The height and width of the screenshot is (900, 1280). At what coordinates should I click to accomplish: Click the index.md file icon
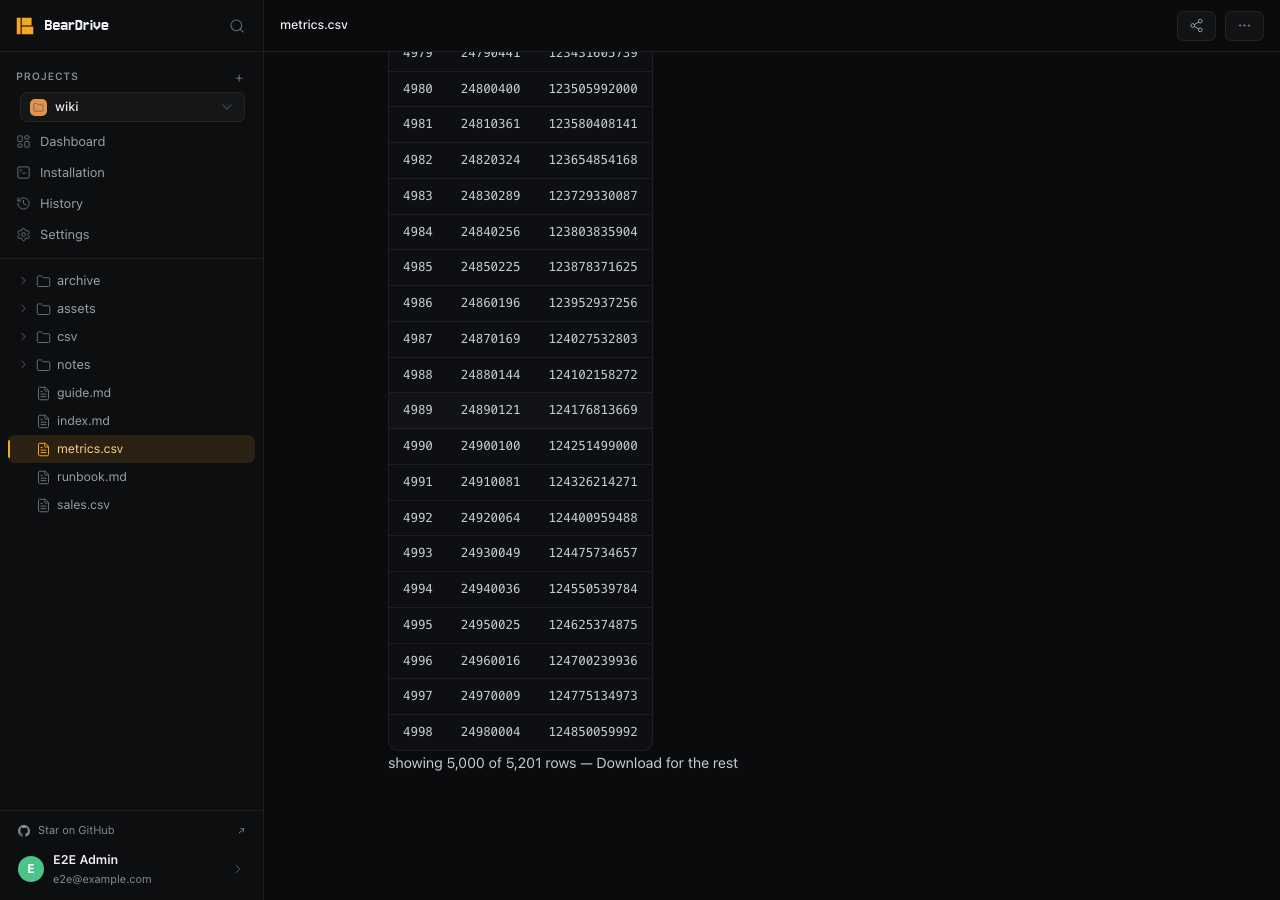[x=43, y=421]
